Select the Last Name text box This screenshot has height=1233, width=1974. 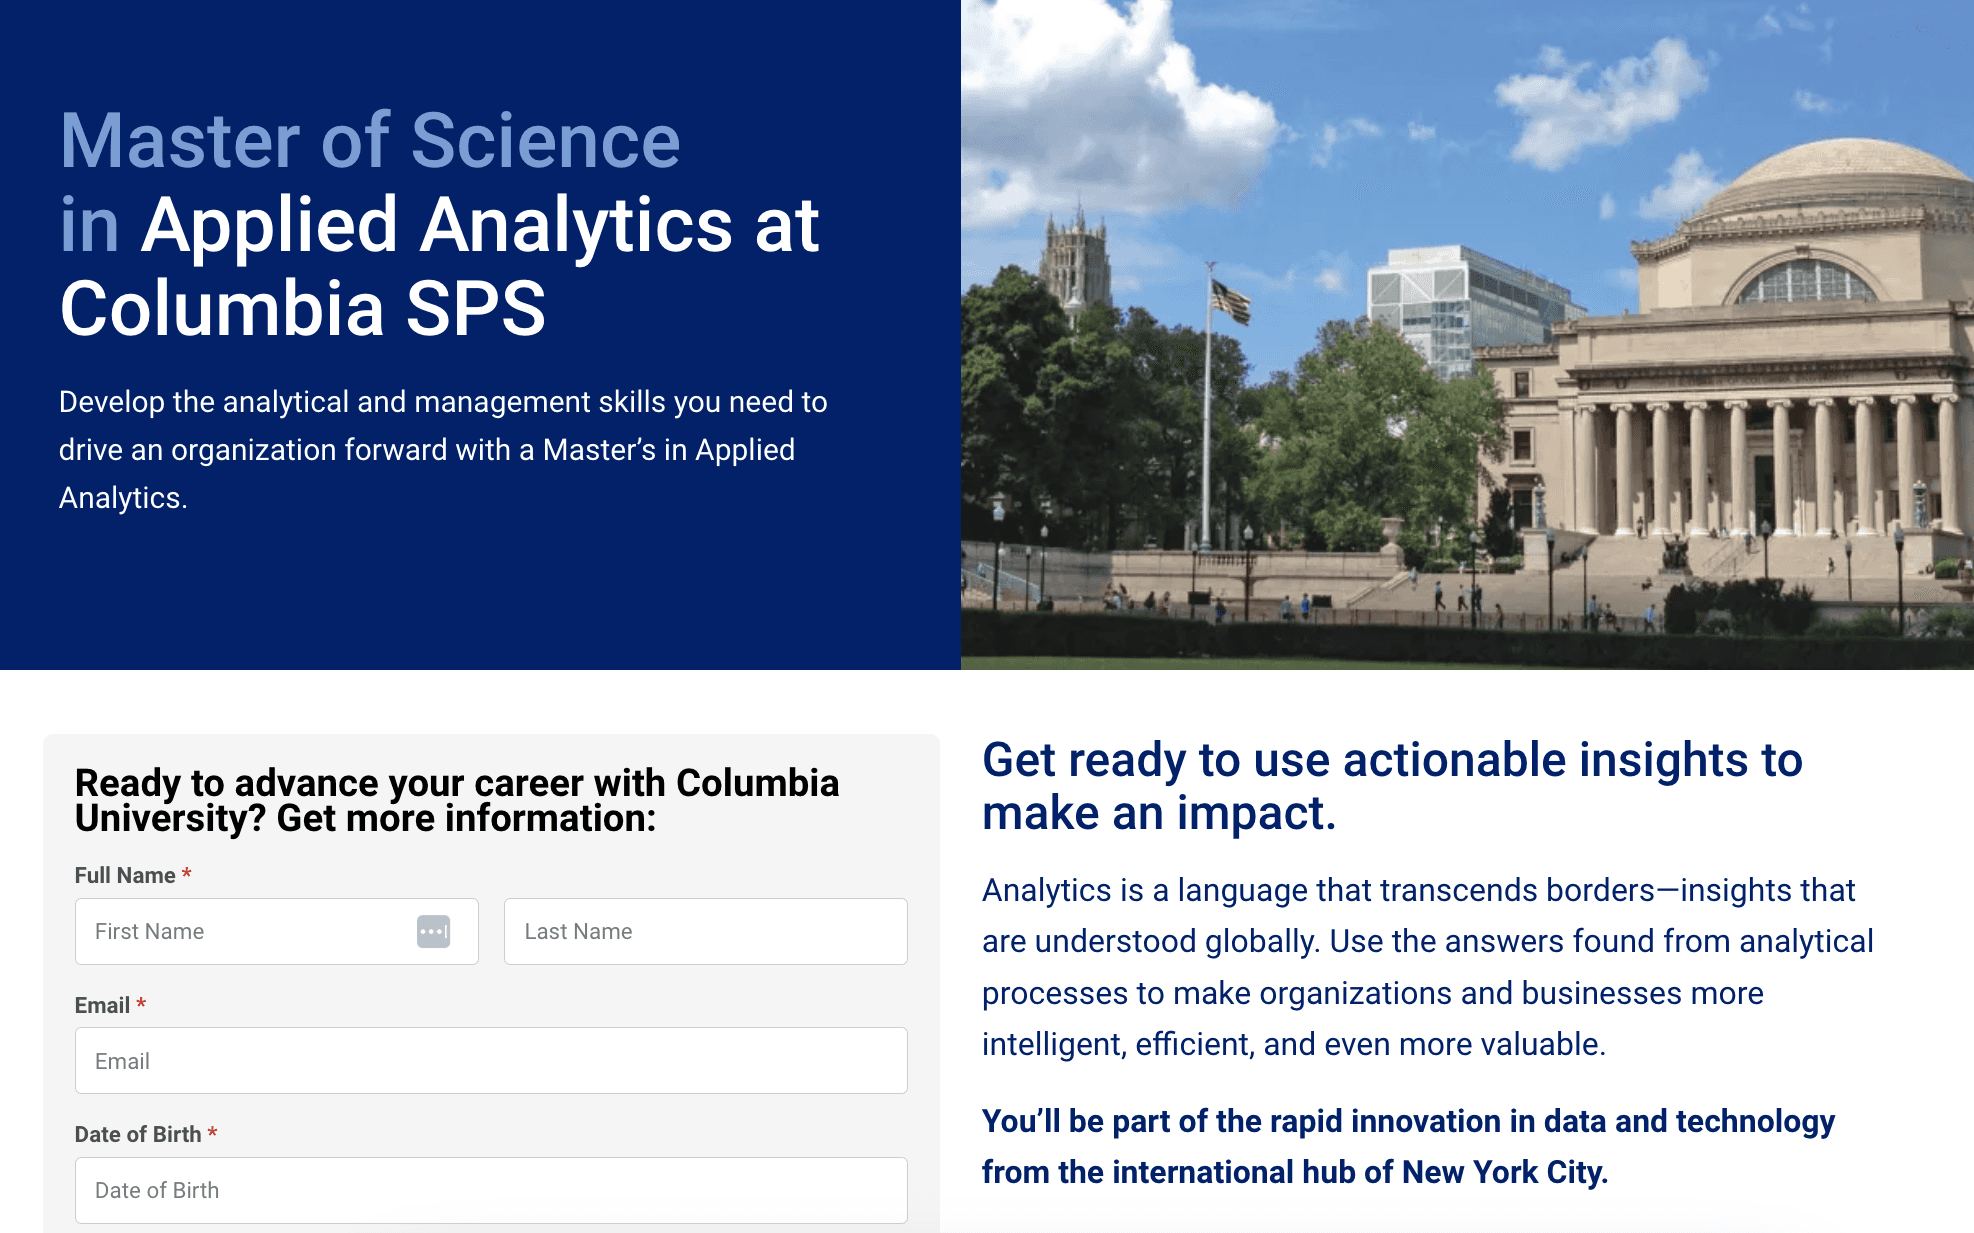(705, 931)
